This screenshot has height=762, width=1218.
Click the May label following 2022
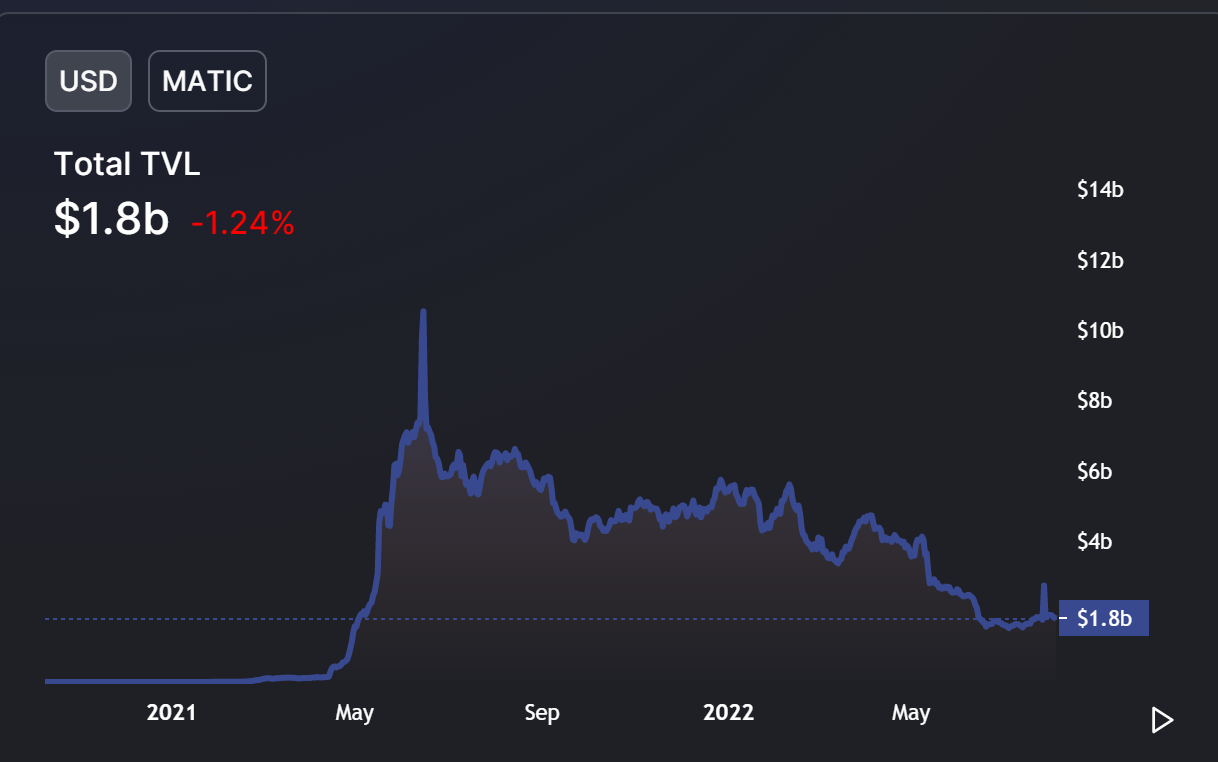(911, 713)
